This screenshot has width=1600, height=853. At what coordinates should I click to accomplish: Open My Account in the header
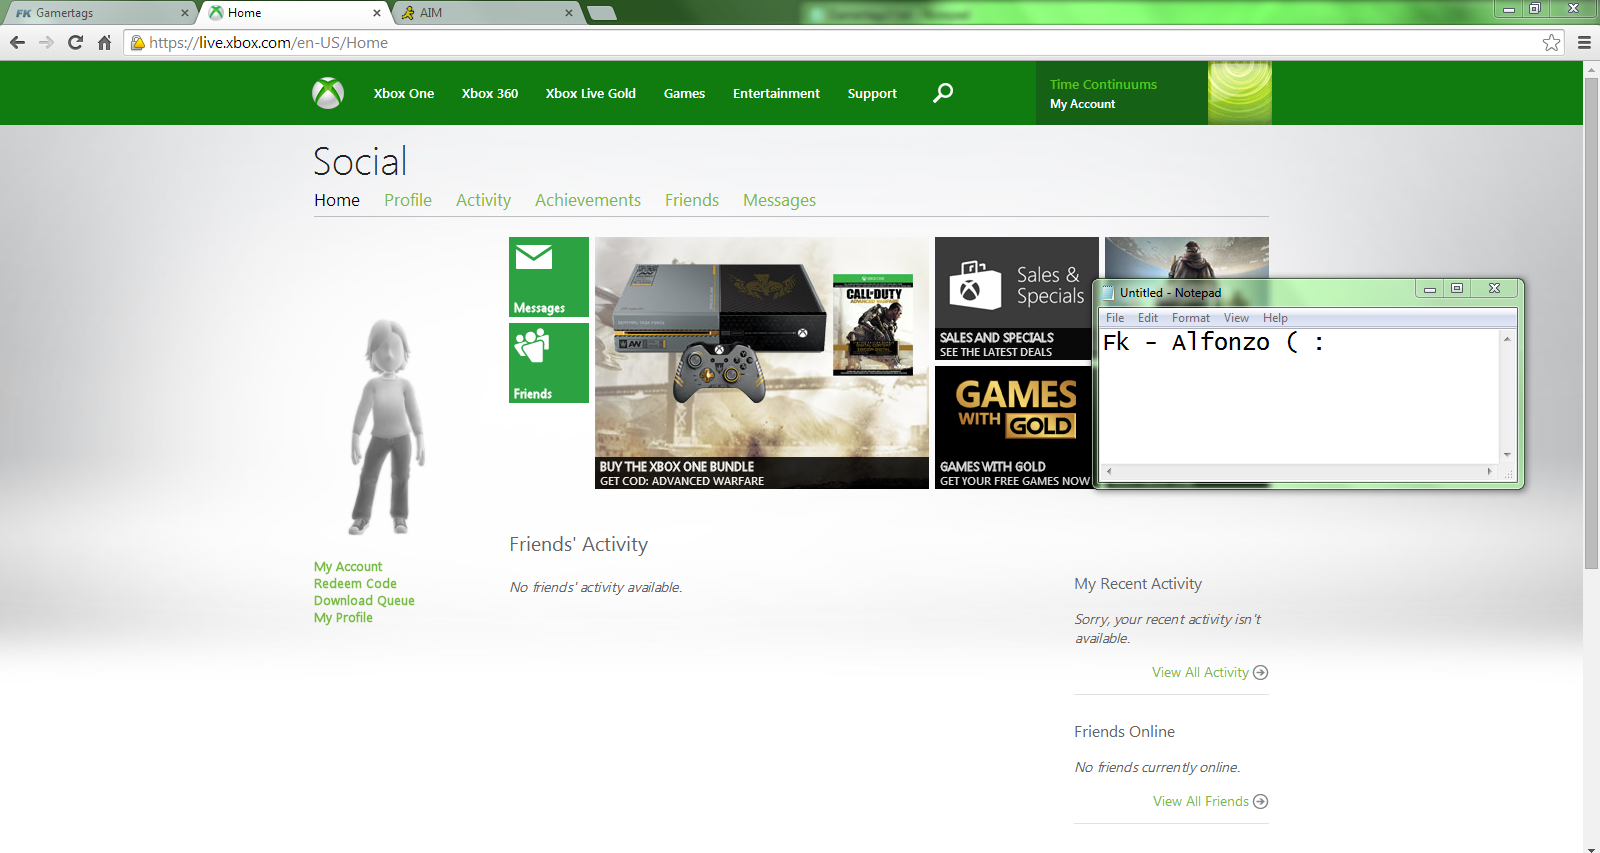click(1082, 104)
